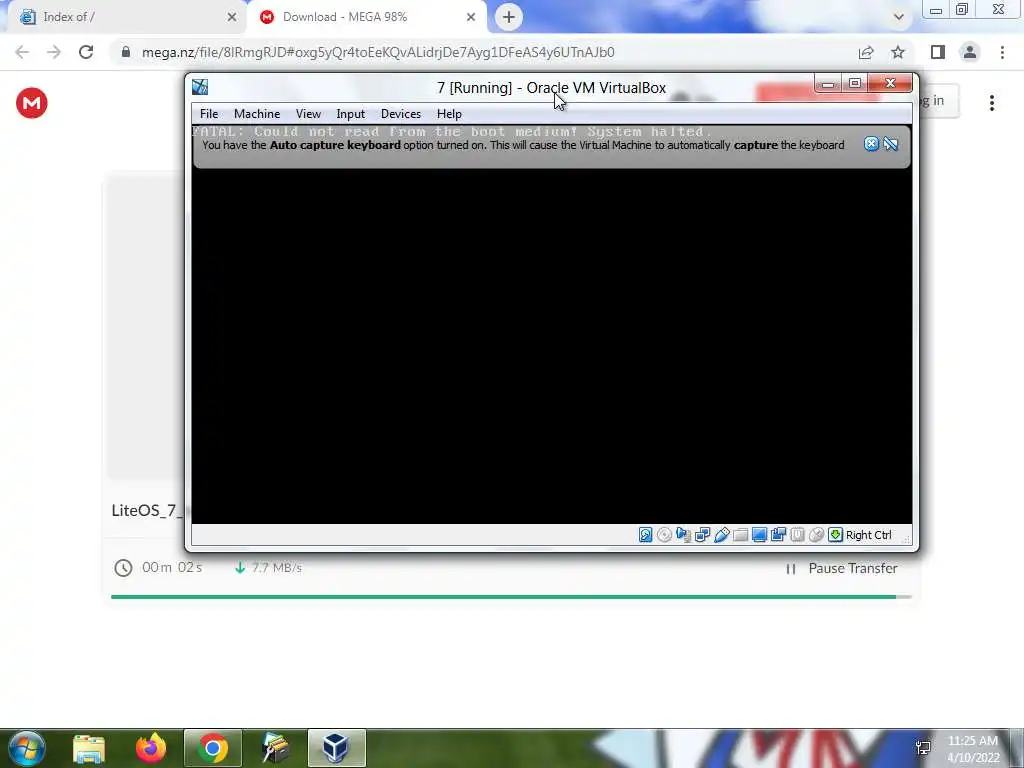Click the VirtualBox window title icon
The height and width of the screenshot is (768, 1024).
[200, 87]
